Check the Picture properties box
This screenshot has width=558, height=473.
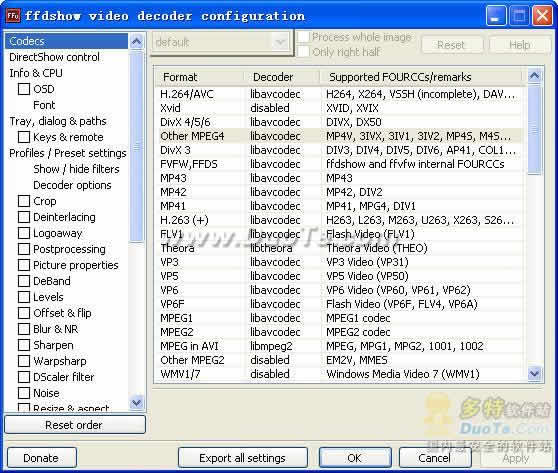[x=24, y=265]
